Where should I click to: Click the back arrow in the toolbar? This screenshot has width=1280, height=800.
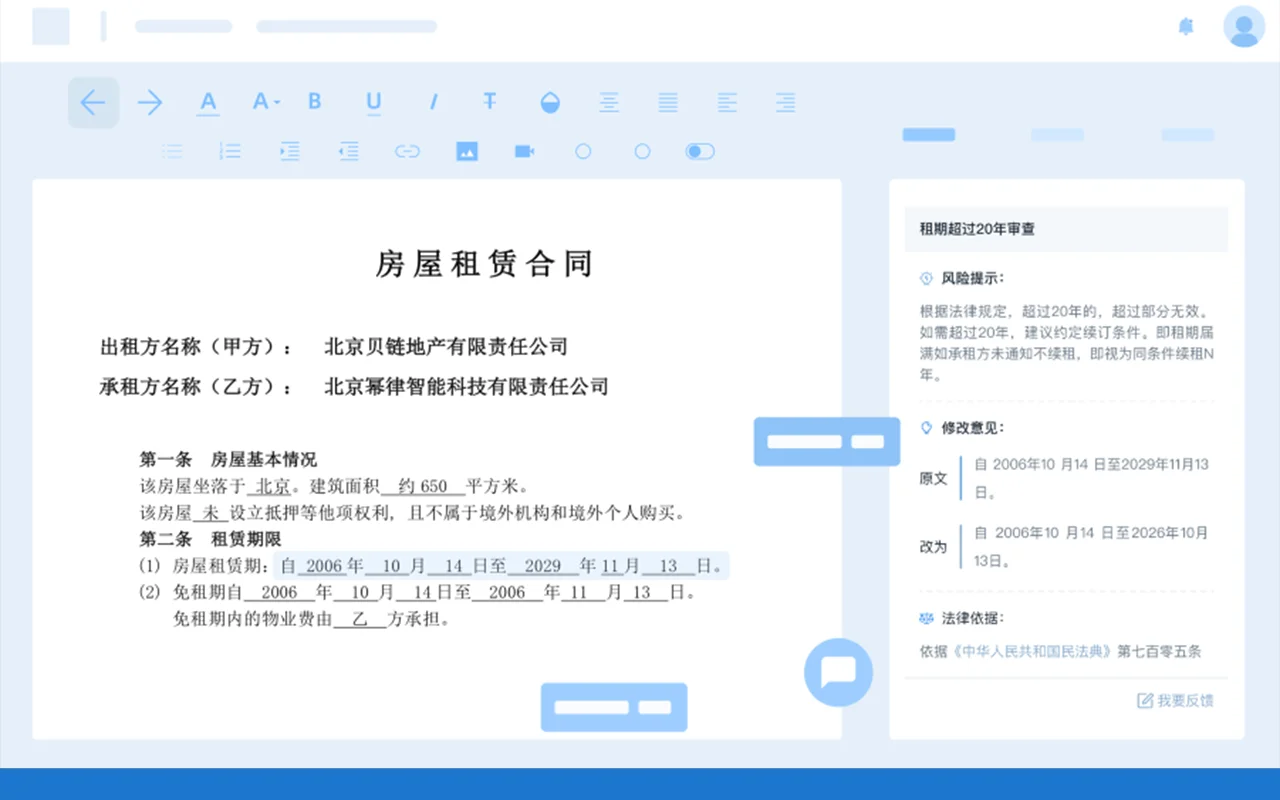[x=93, y=102]
